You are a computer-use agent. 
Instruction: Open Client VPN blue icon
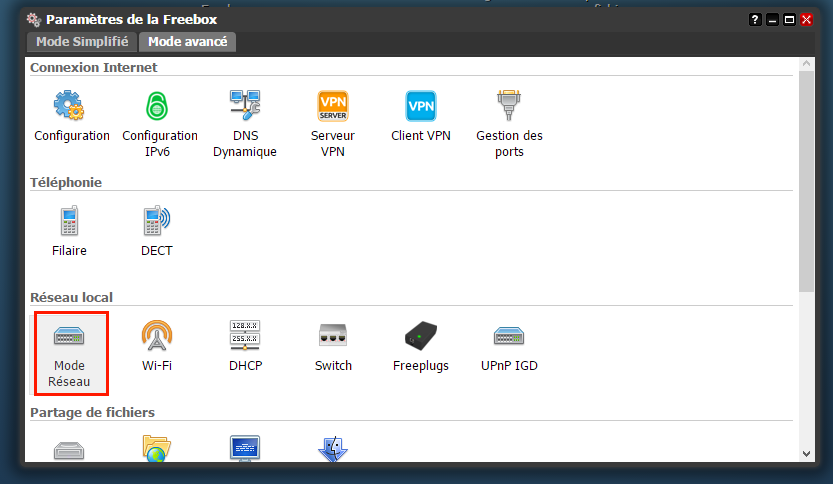tap(421, 106)
